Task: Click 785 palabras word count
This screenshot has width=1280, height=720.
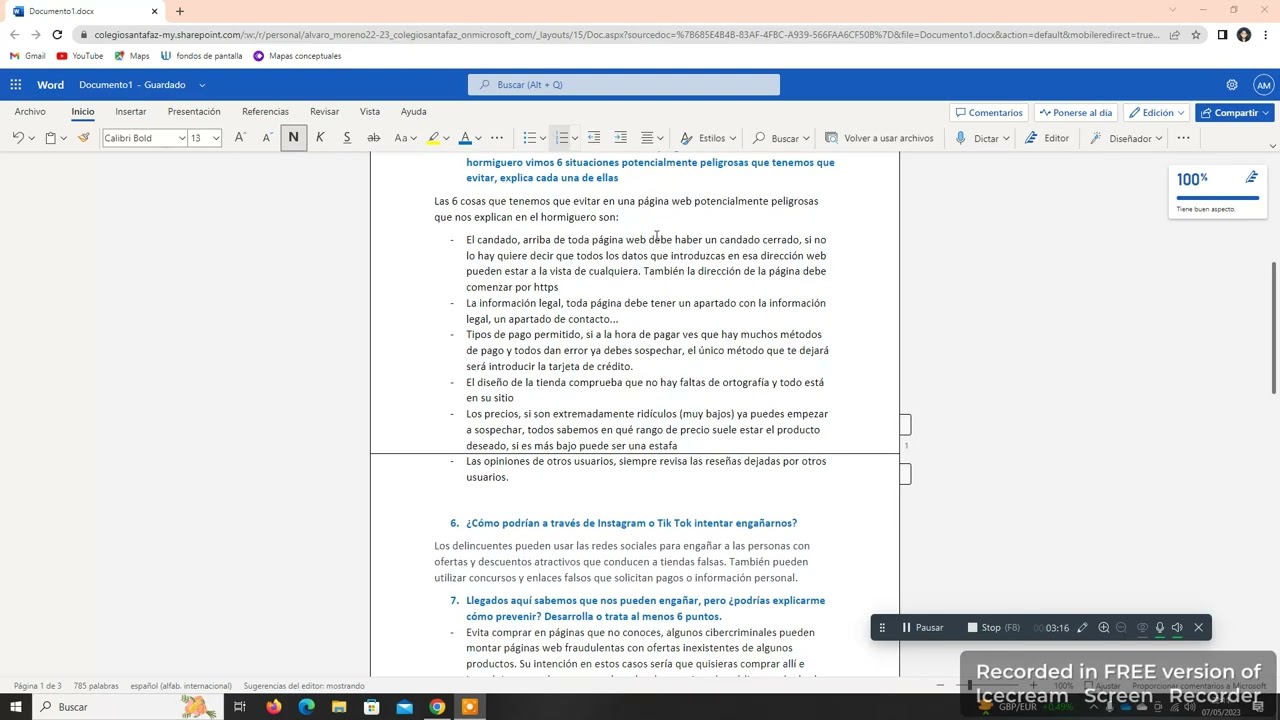Action: coord(96,686)
